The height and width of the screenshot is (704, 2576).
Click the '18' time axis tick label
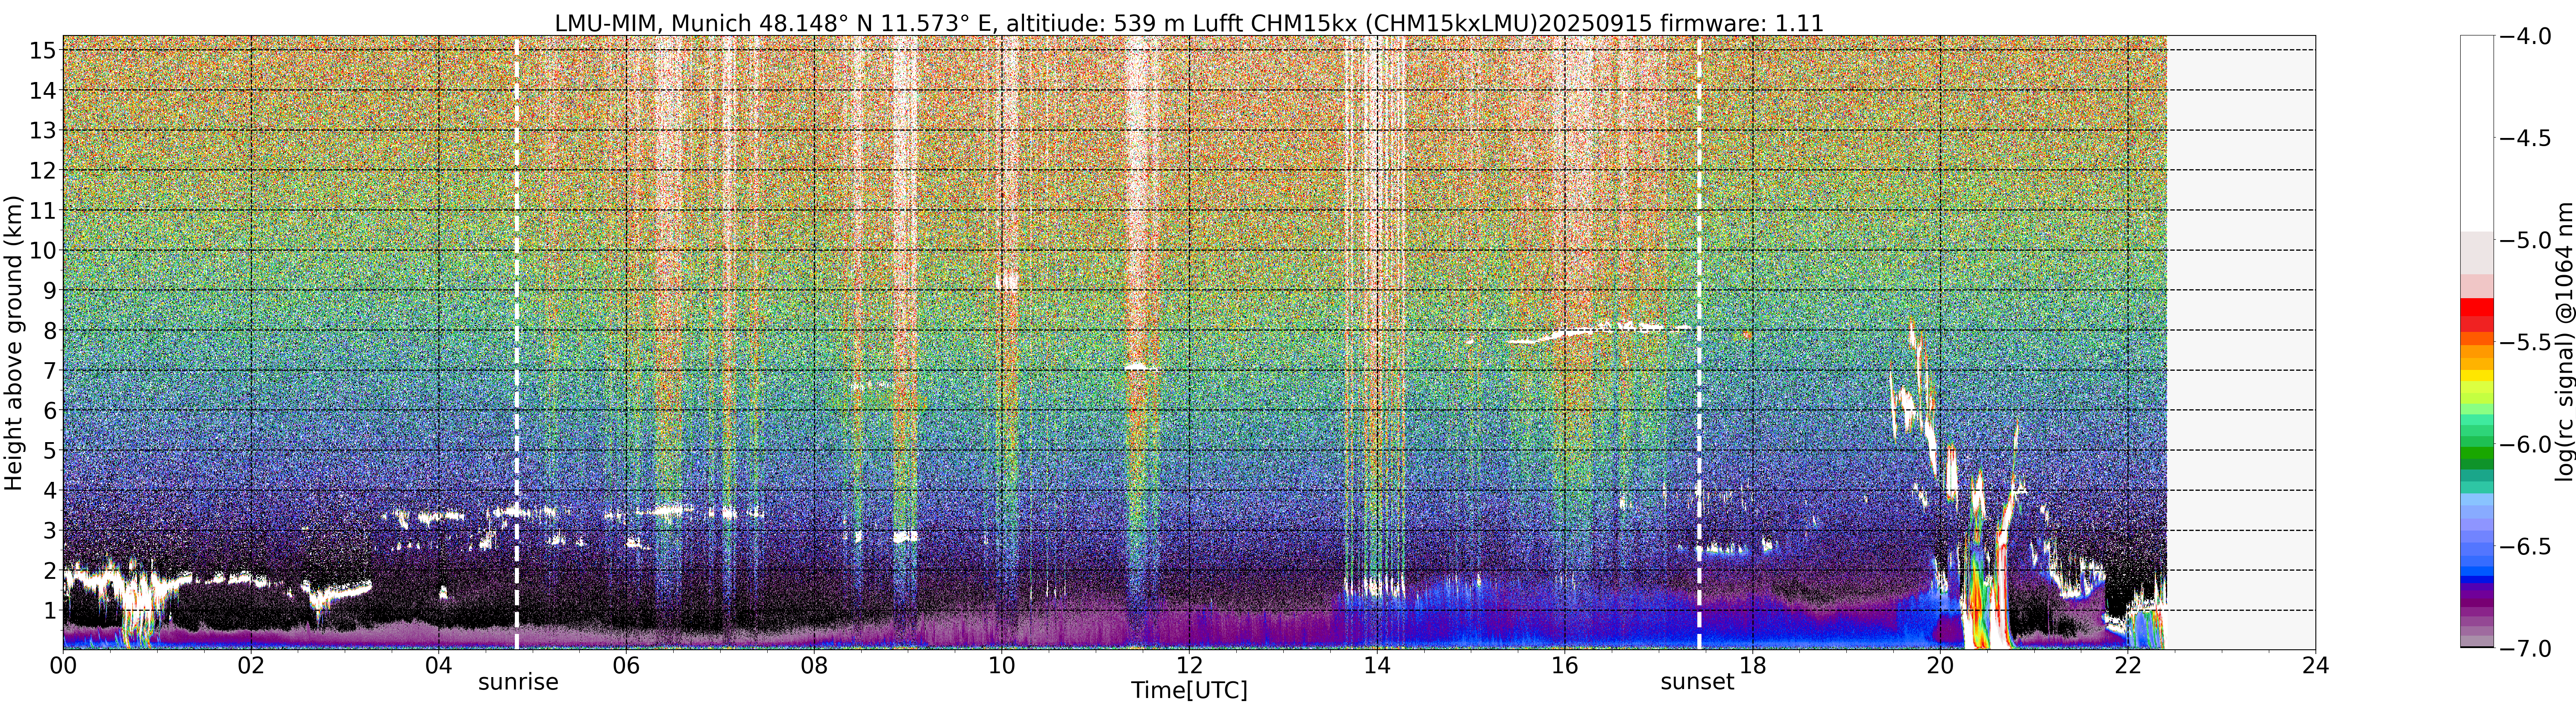tap(1752, 666)
